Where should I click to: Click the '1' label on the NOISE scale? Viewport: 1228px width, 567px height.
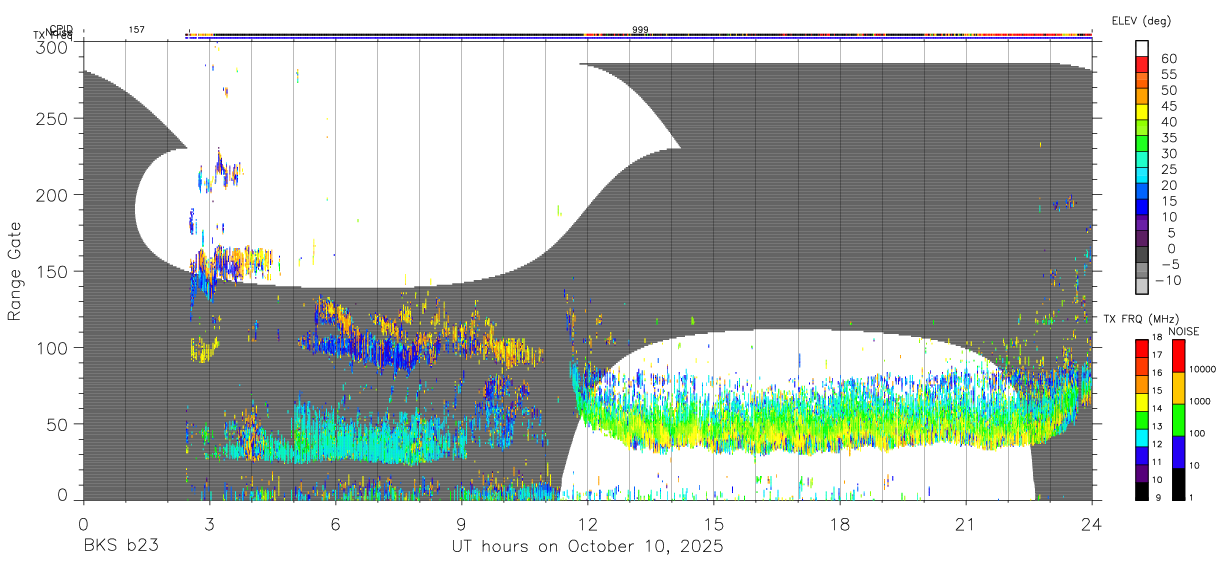tap(1191, 497)
